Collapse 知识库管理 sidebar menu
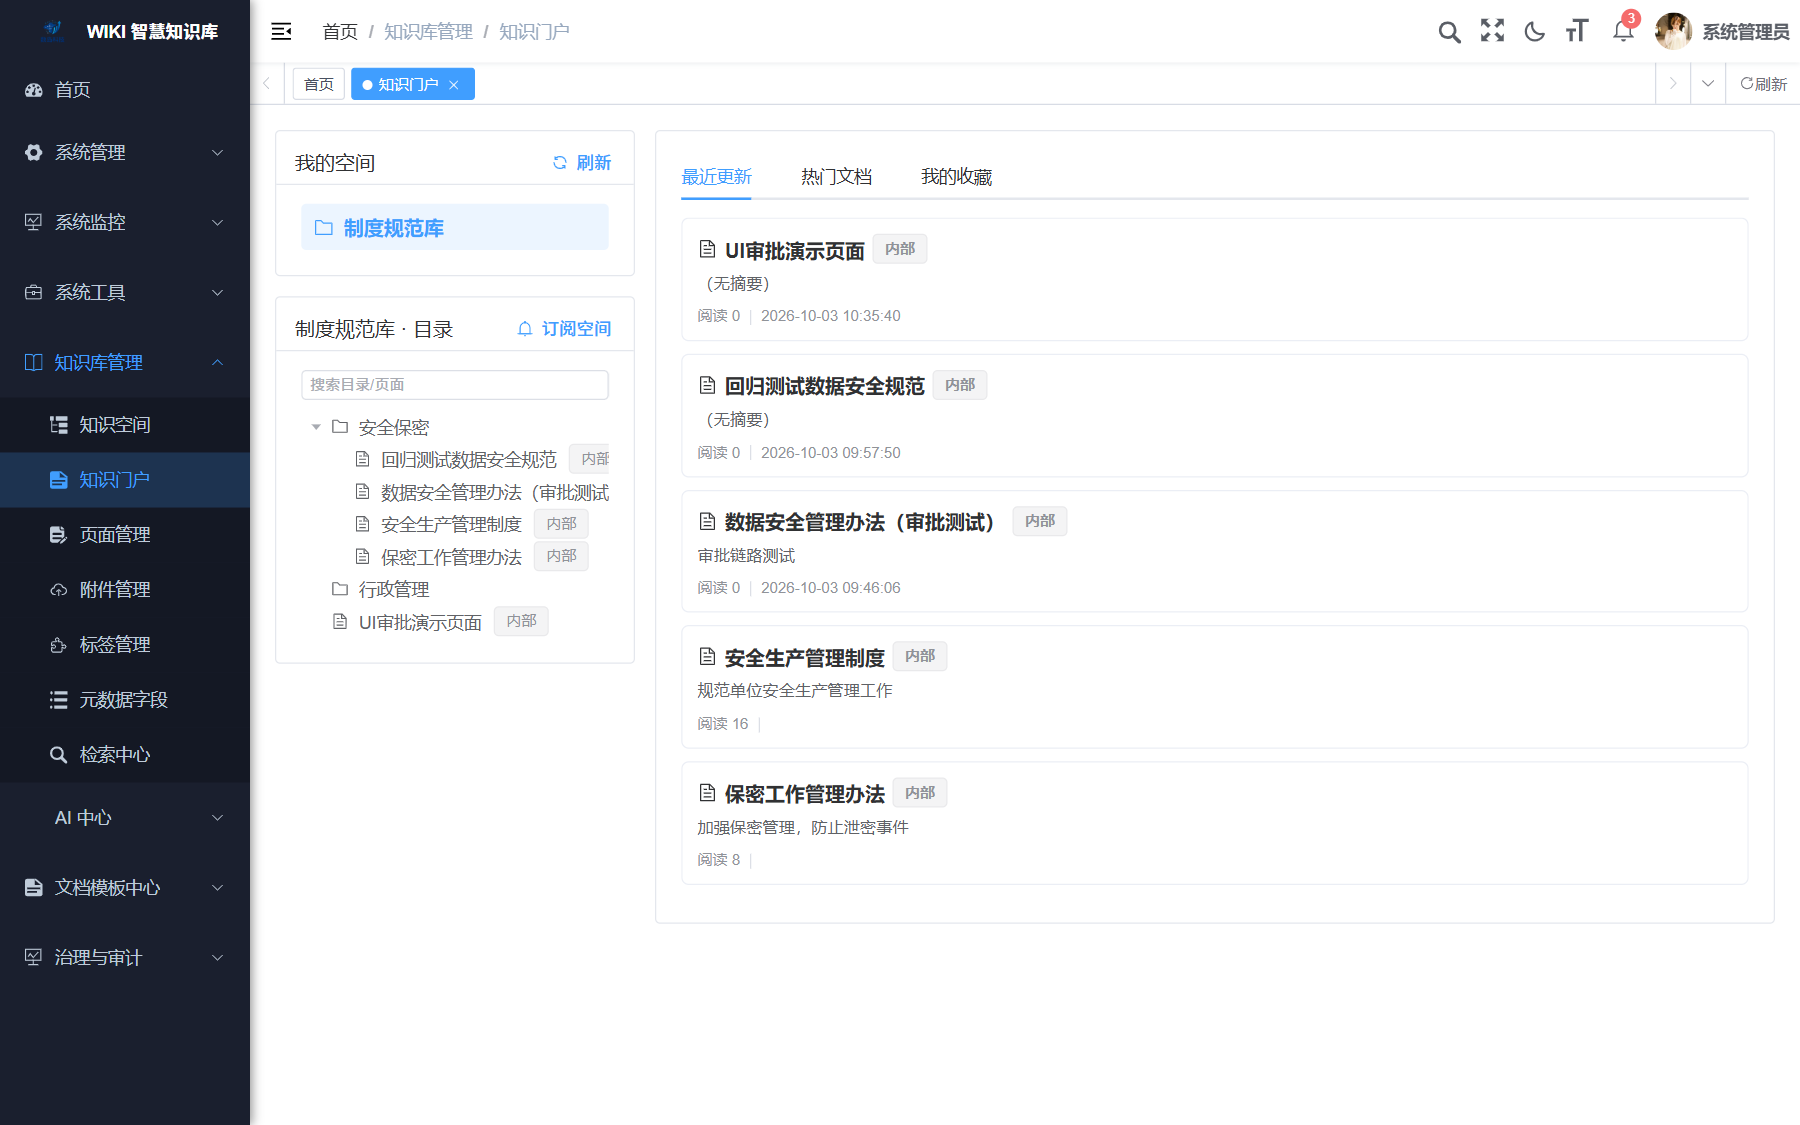Viewport: 1800px width, 1125px height. point(125,362)
